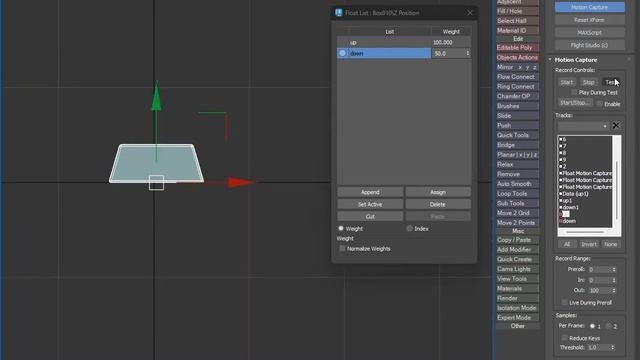Screen dimensions: 640x360
Task: Open the MAXScript utility
Action: 589,33
